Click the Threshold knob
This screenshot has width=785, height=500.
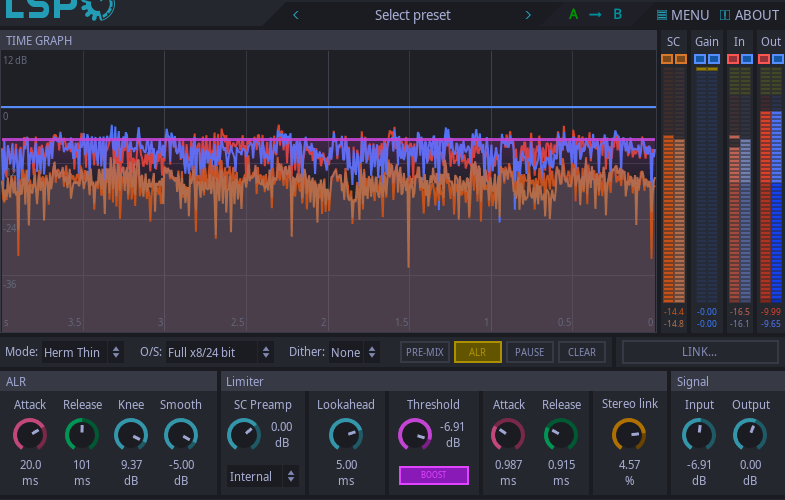415,434
